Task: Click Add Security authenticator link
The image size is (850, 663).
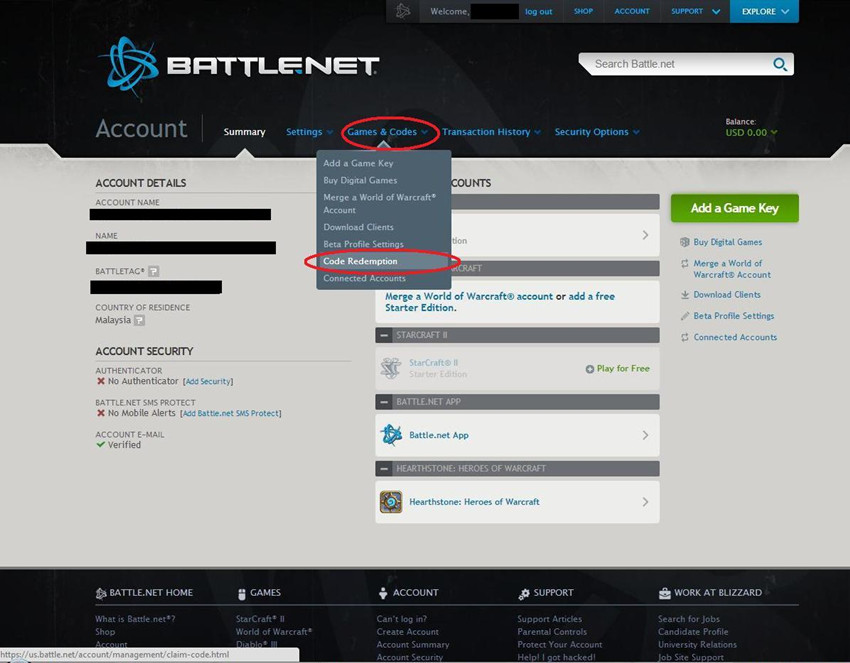Action: point(208,382)
